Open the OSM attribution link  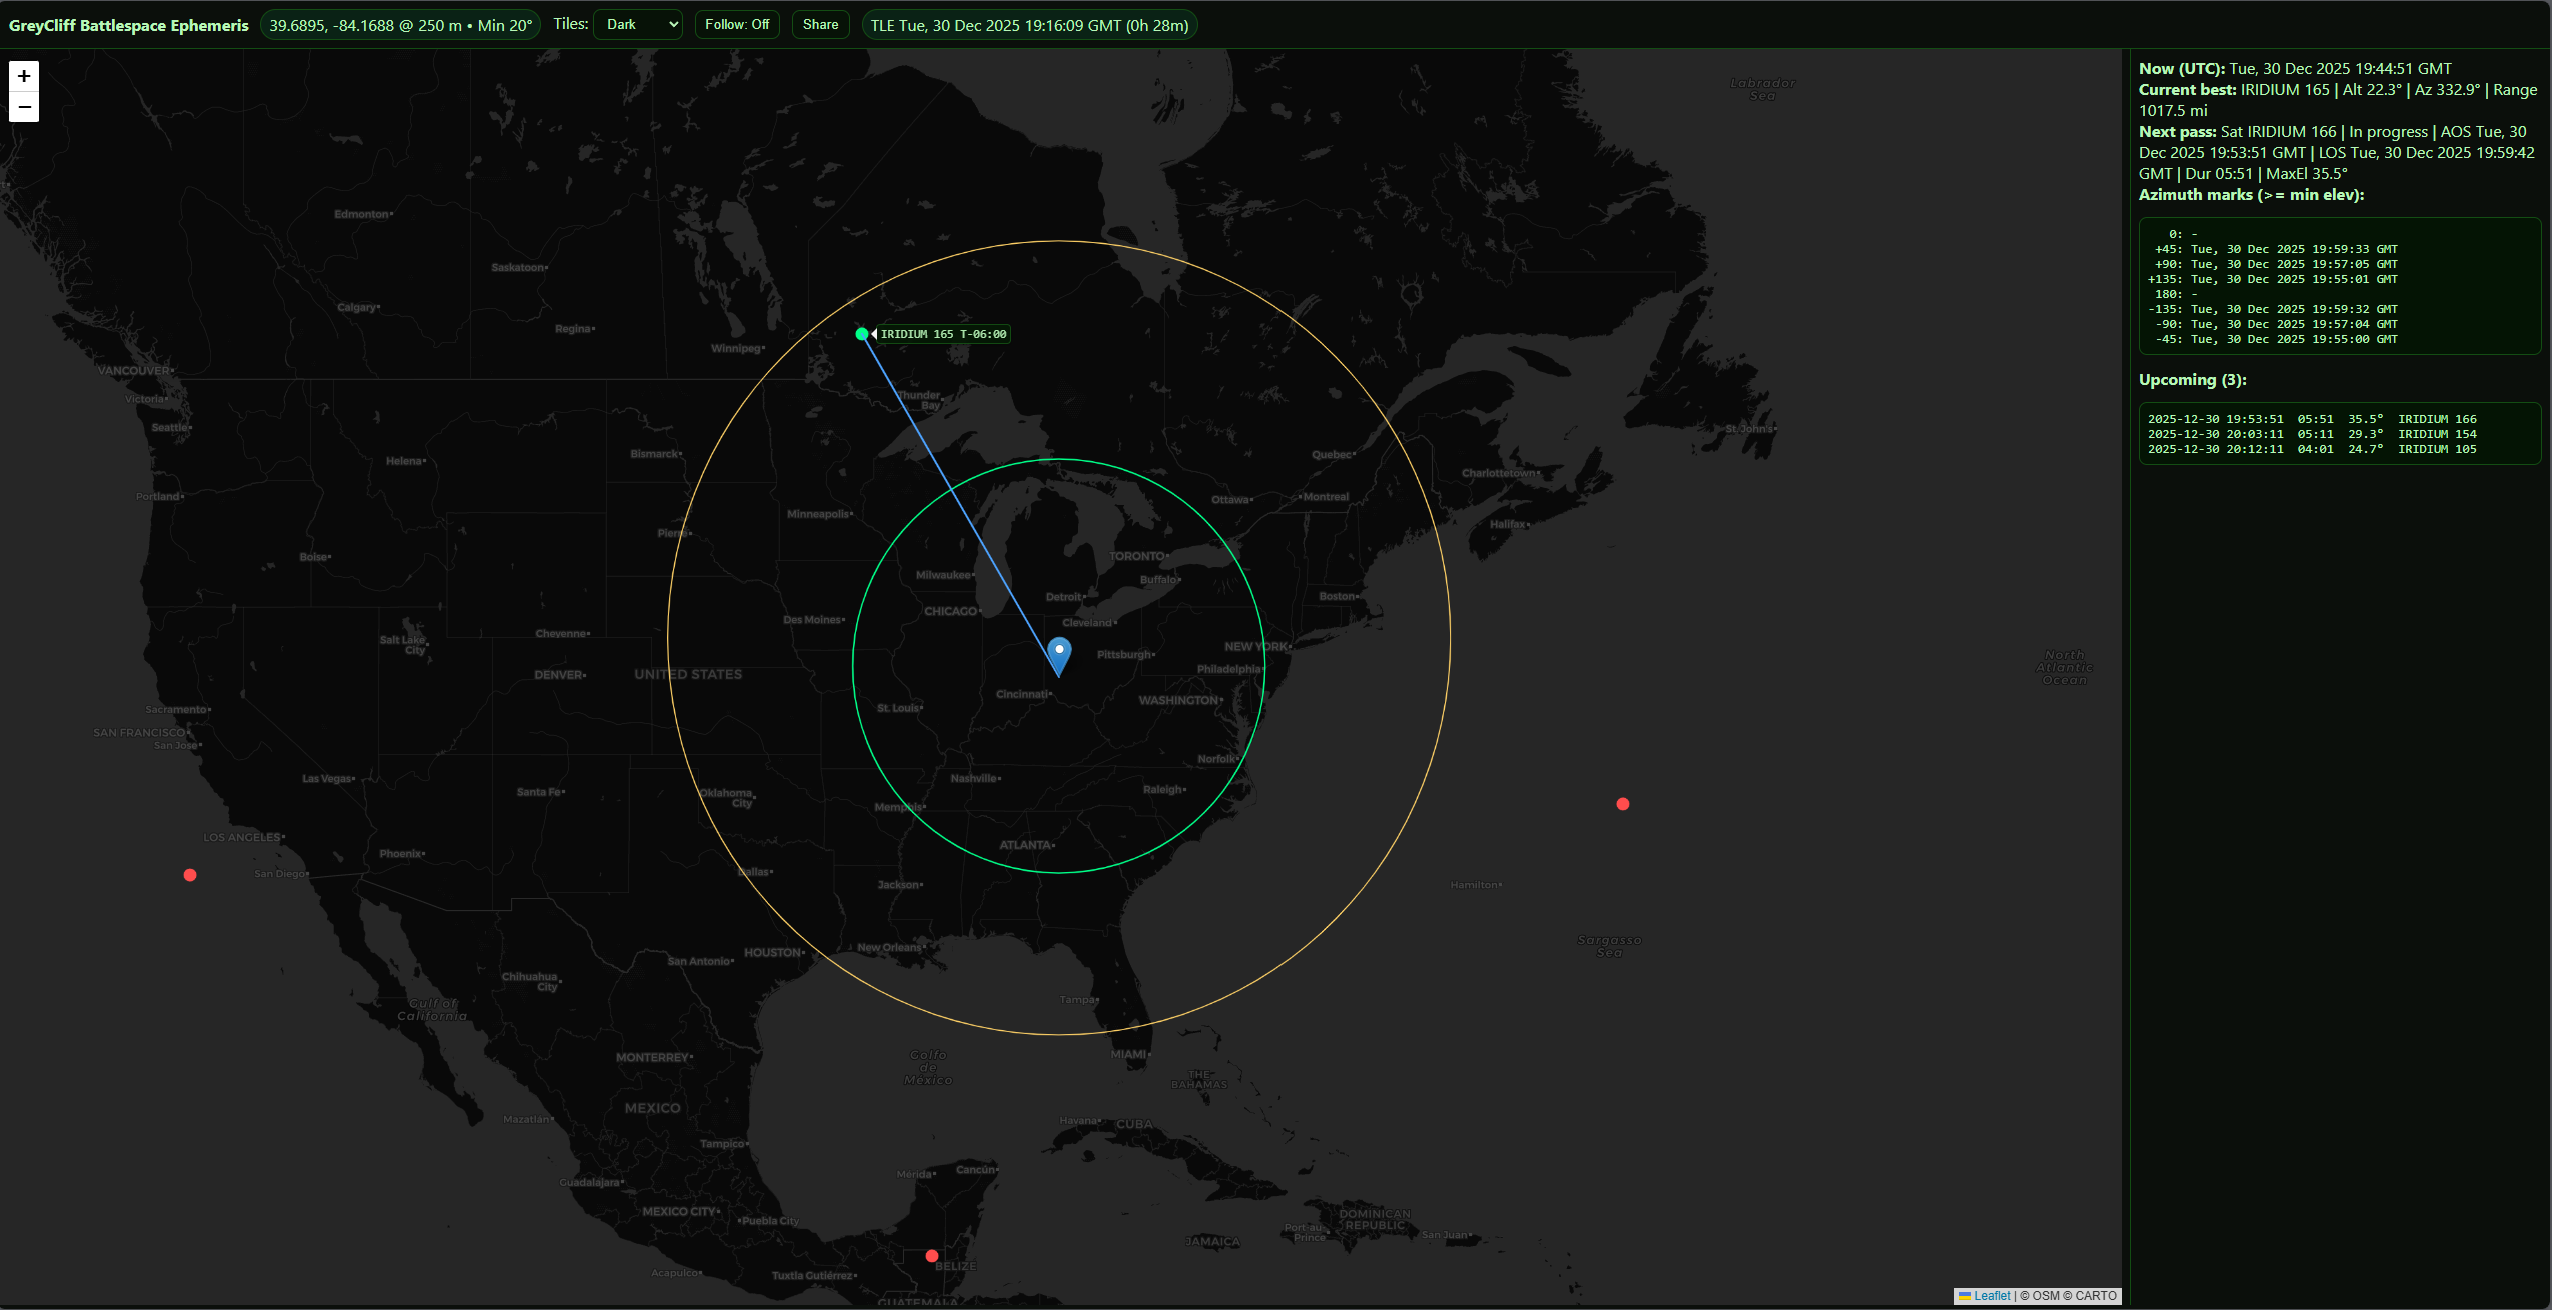click(2046, 1295)
